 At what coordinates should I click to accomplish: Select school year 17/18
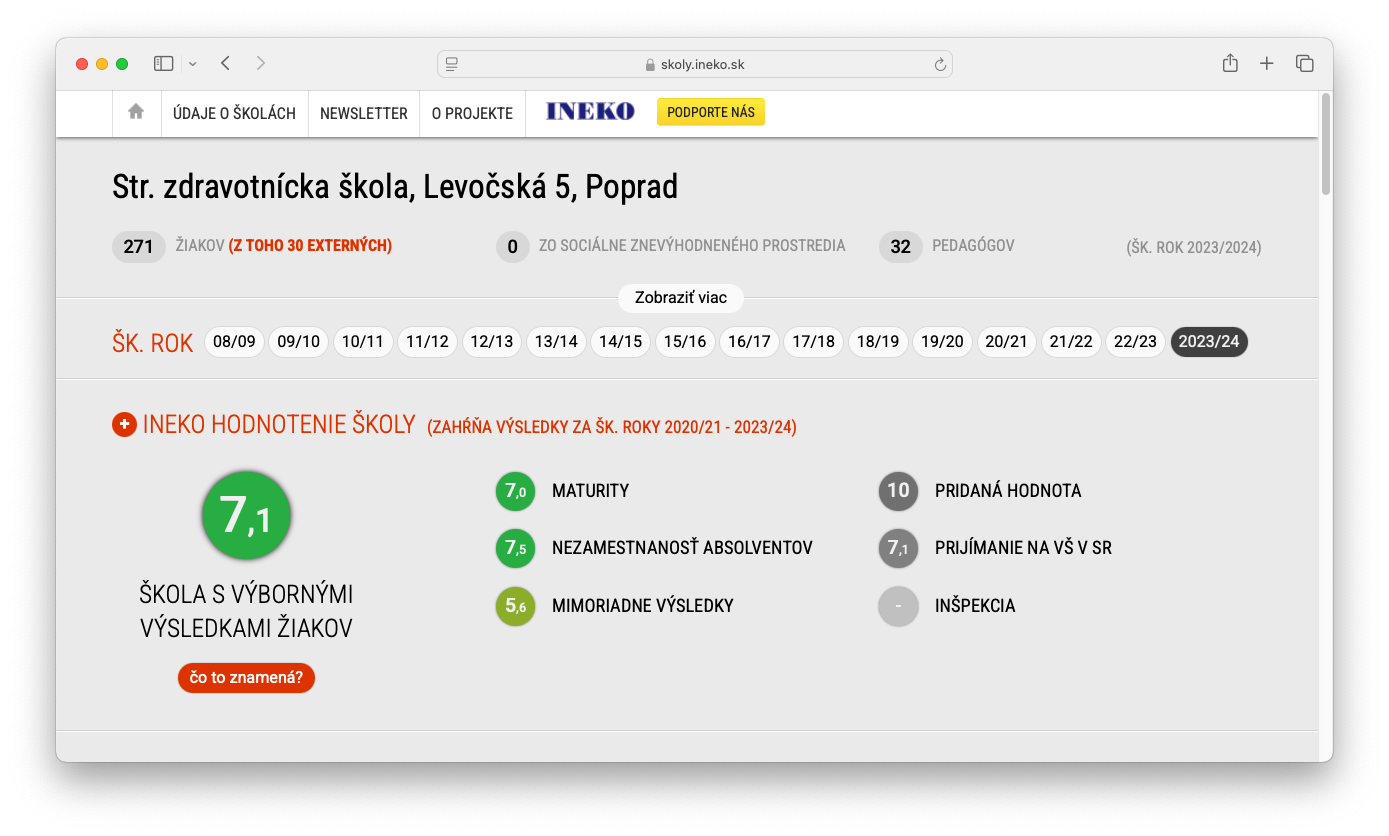(x=813, y=342)
